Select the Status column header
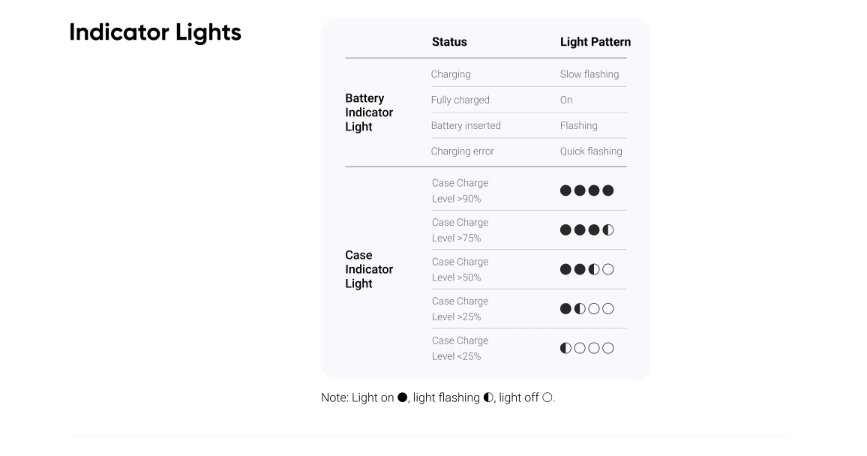This screenshot has width=867, height=456. (449, 42)
